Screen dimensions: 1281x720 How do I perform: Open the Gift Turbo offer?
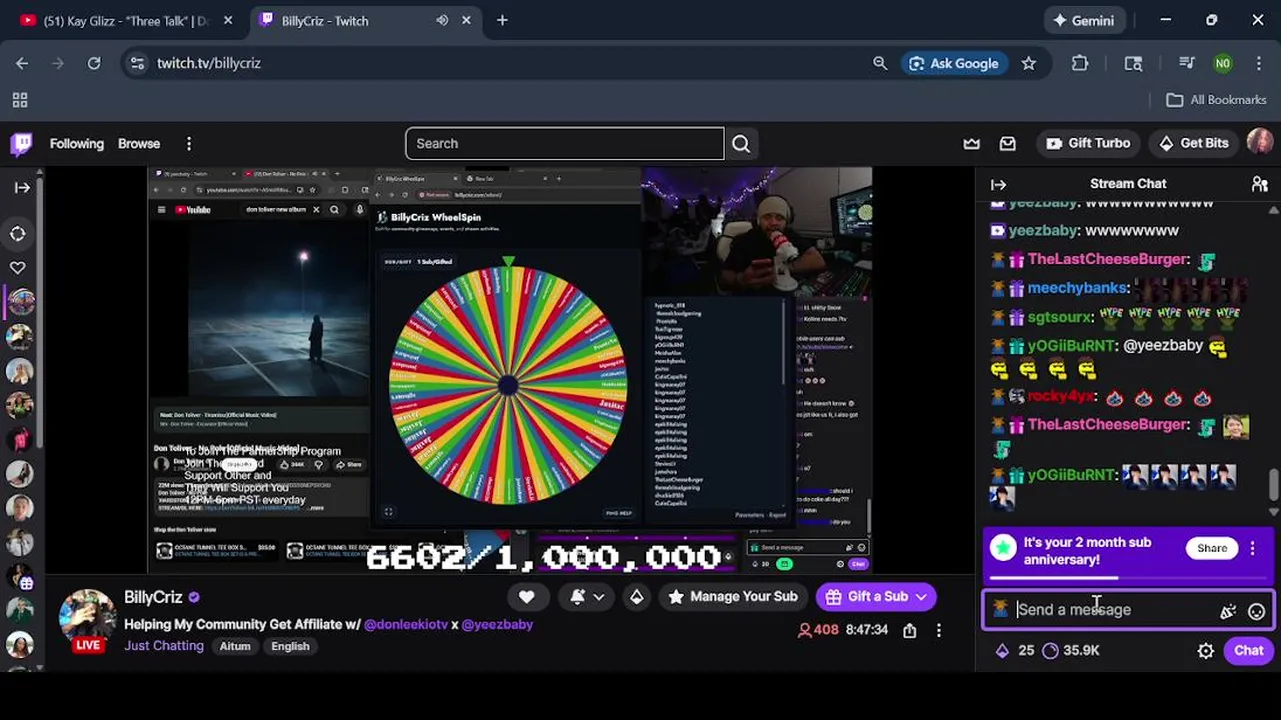[x=1088, y=143]
